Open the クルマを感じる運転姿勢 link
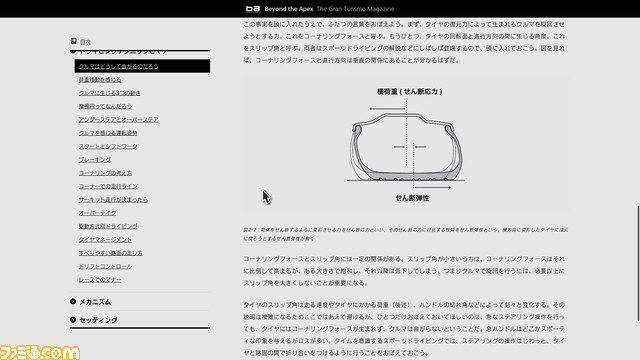Image resolution: width=640 pixels, height=360 pixels. tap(108, 133)
